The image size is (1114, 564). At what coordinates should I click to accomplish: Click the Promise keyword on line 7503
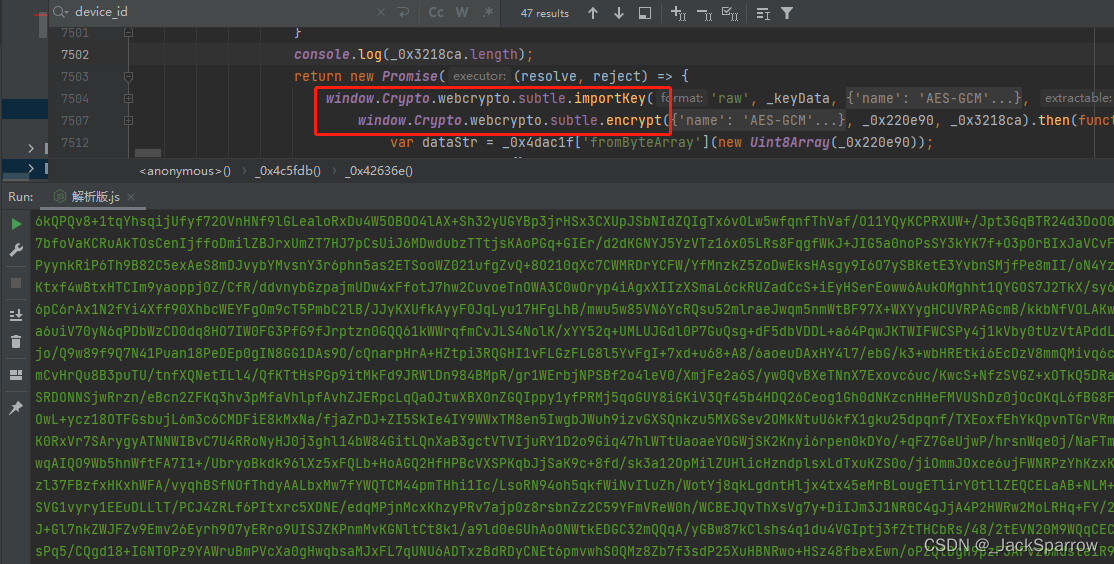point(410,76)
